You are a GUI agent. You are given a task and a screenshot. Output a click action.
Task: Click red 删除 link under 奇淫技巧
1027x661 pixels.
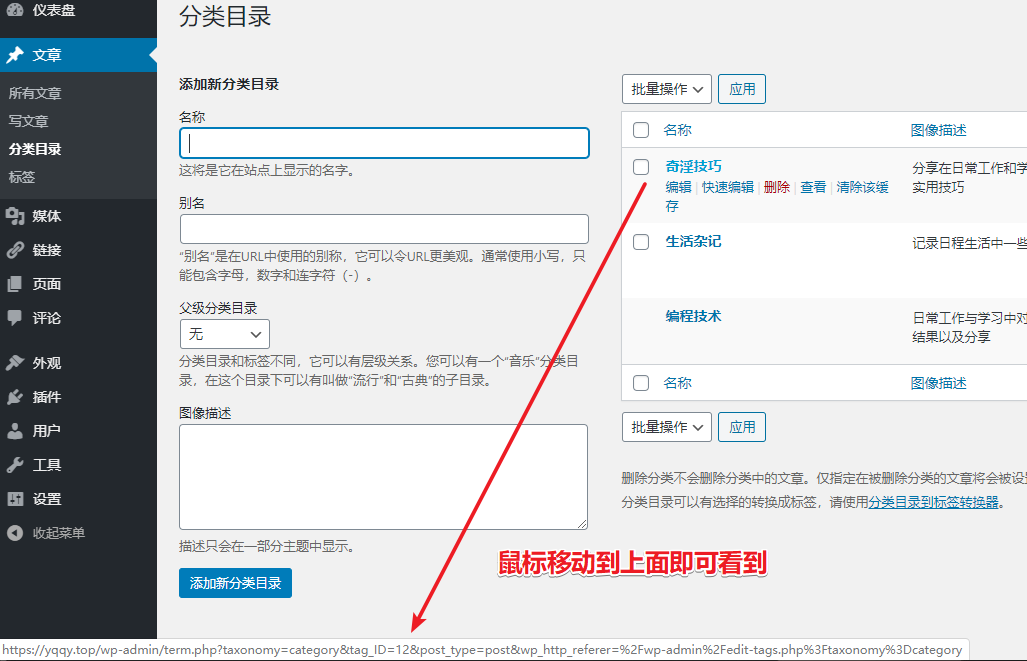[777, 187]
